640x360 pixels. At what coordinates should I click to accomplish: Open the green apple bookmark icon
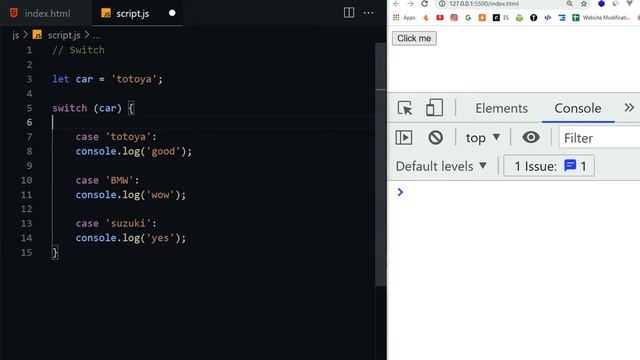coord(519,18)
